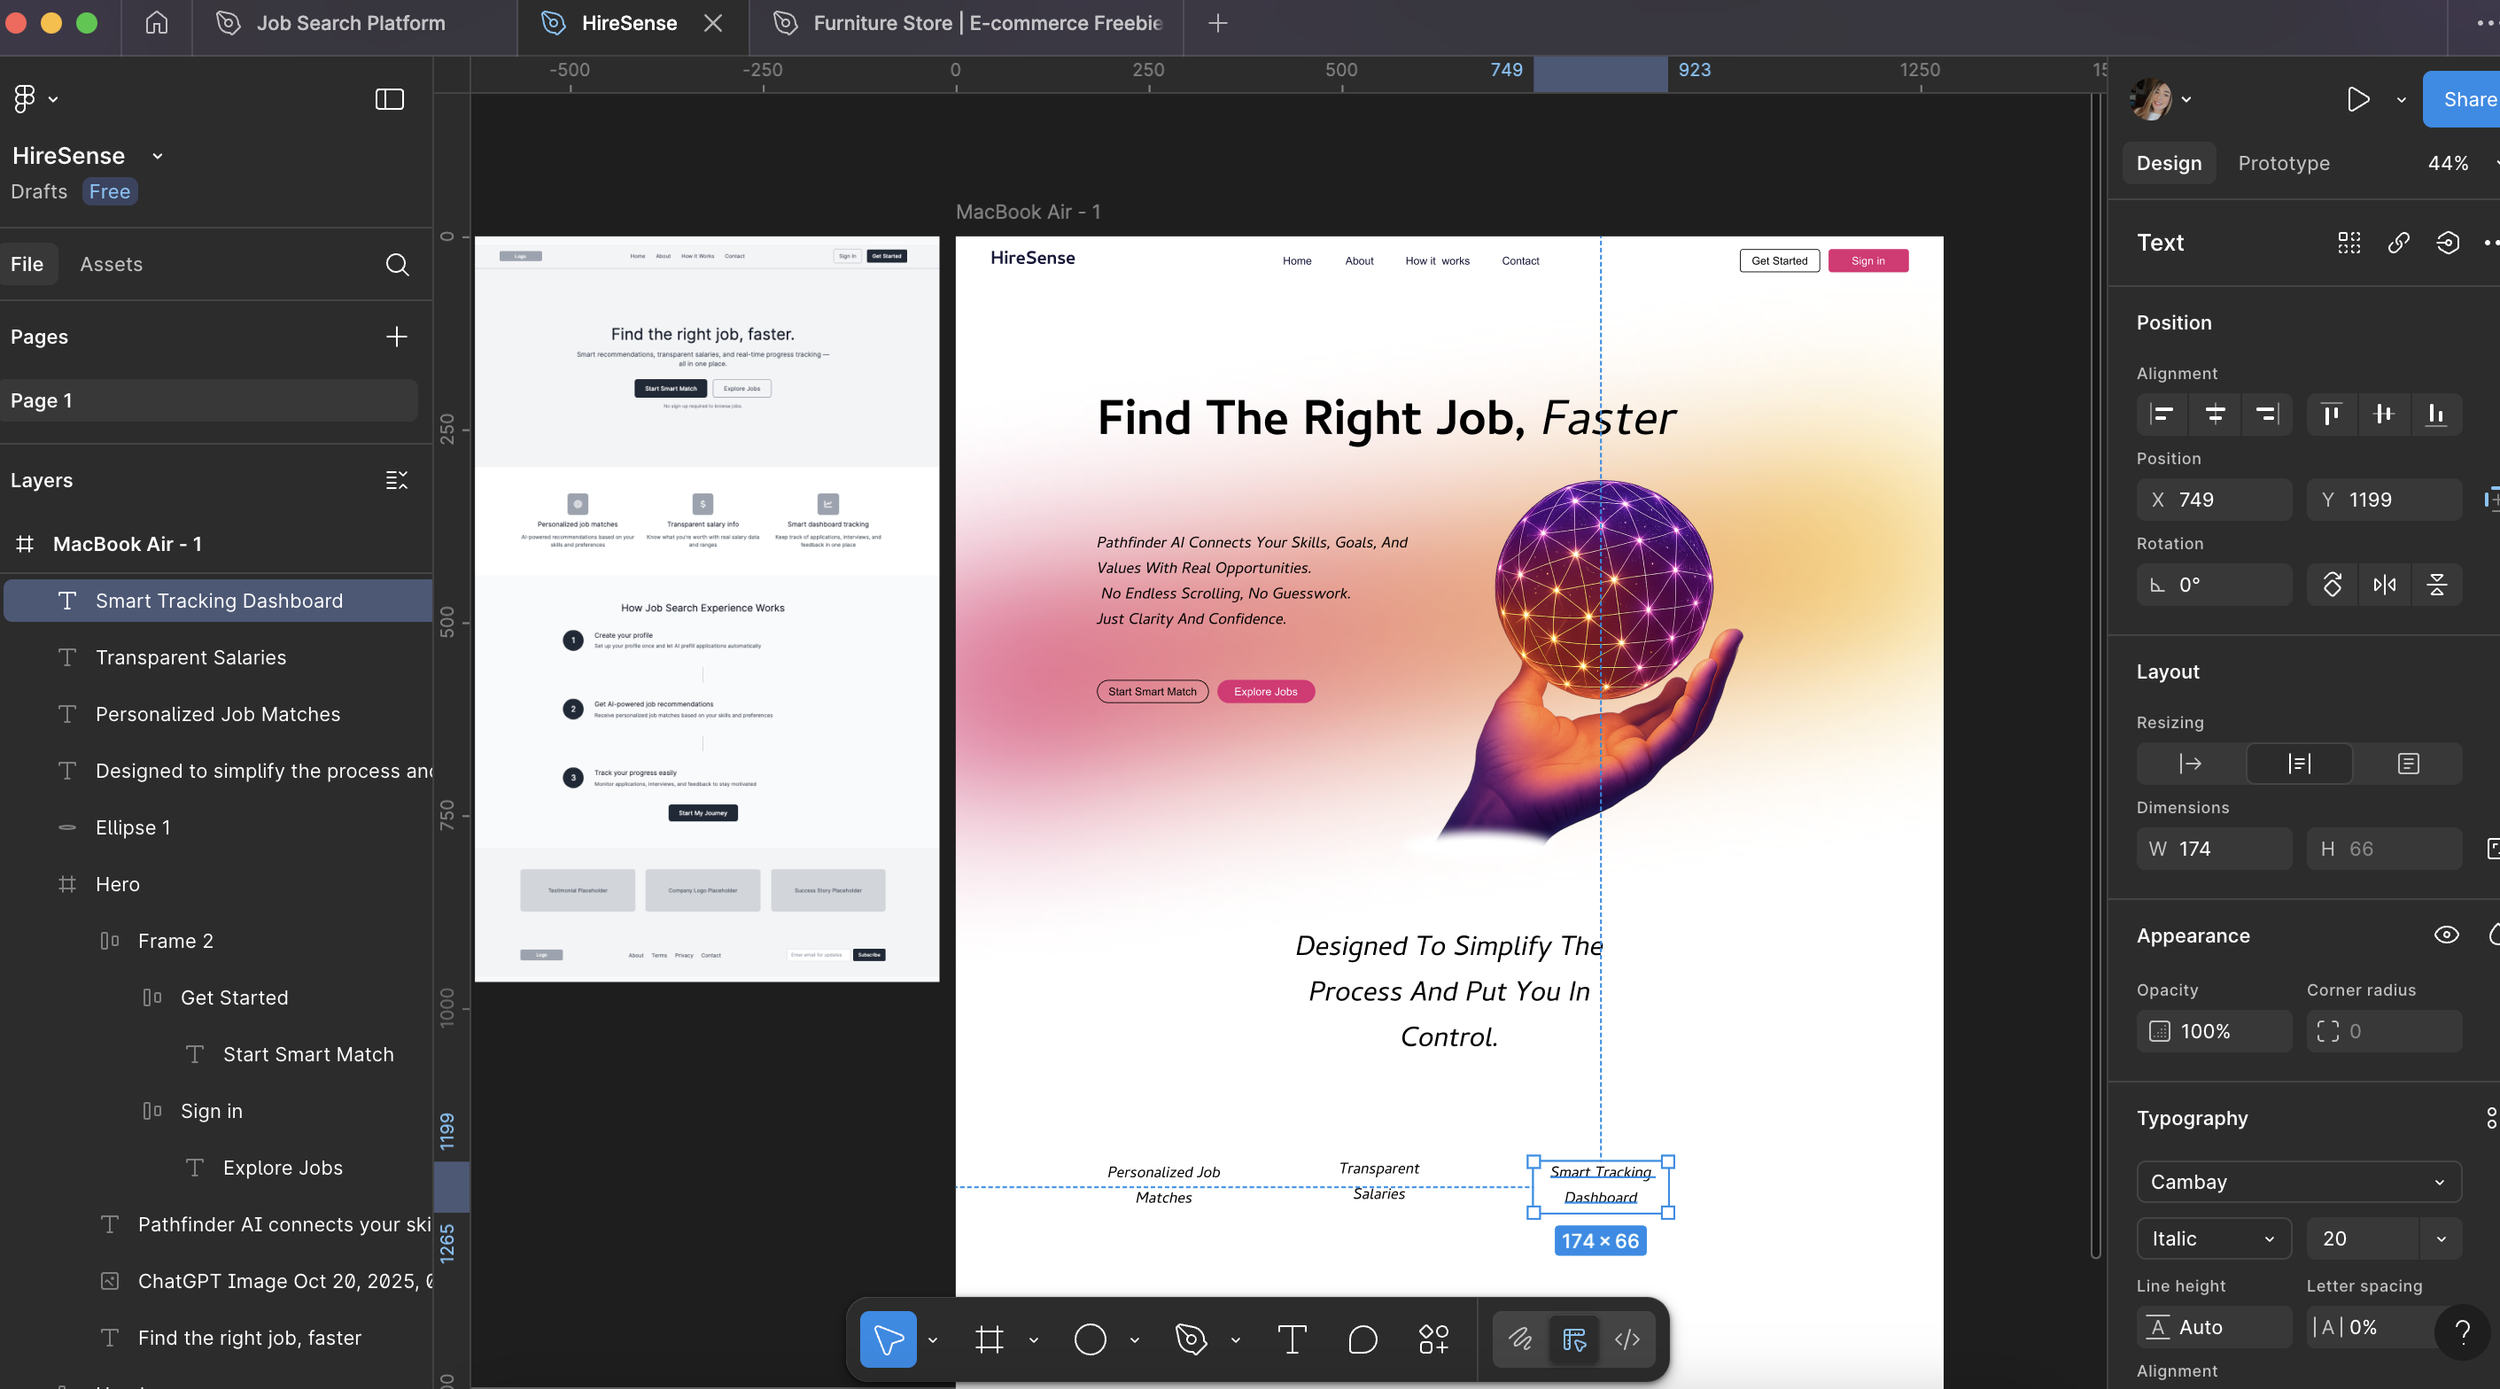Viewport: 2500px width, 1389px height.
Task: Click the Flip horizontal icon
Action: [x=2384, y=585]
